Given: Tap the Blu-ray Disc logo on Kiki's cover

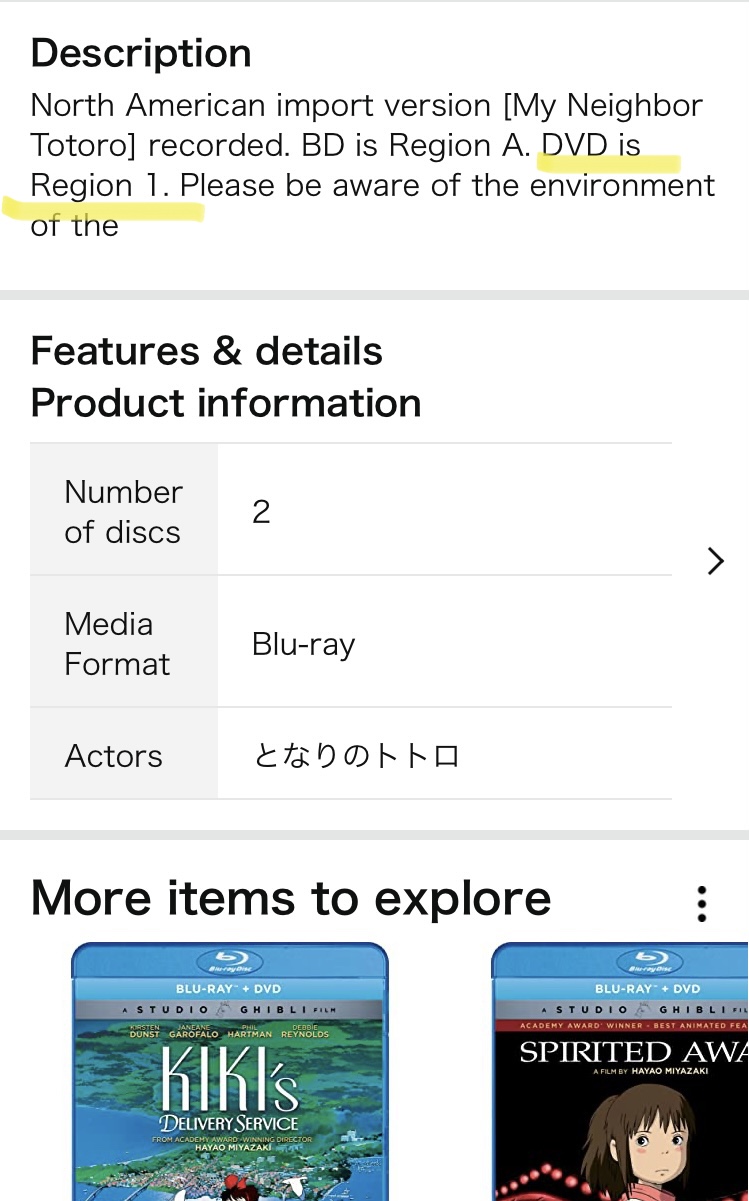Looking at the screenshot, I should tap(229, 963).
